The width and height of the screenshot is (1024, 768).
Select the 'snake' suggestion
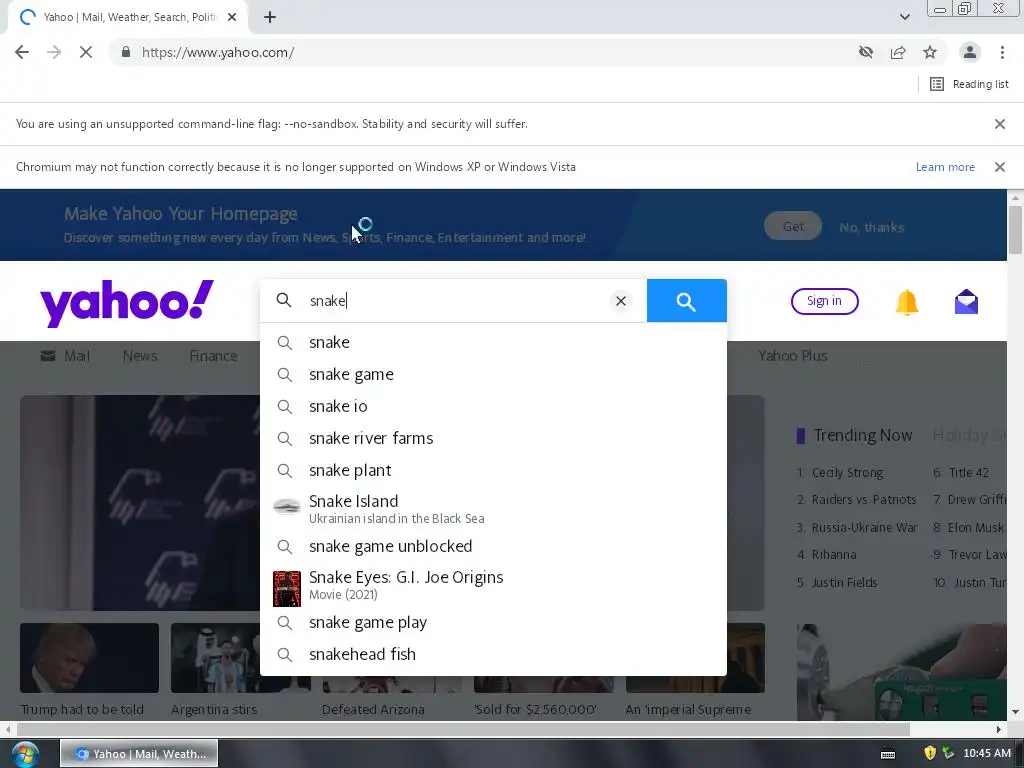pos(493,342)
